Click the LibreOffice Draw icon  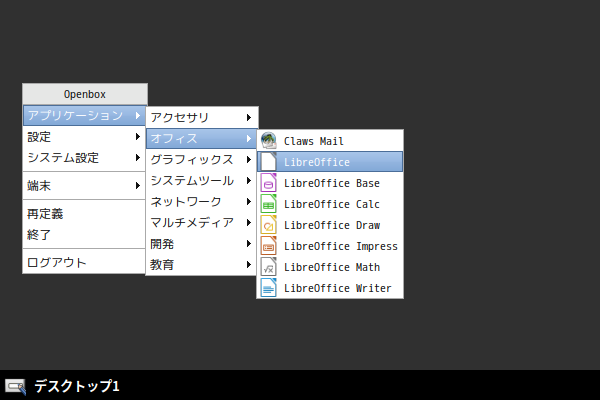(x=269, y=225)
